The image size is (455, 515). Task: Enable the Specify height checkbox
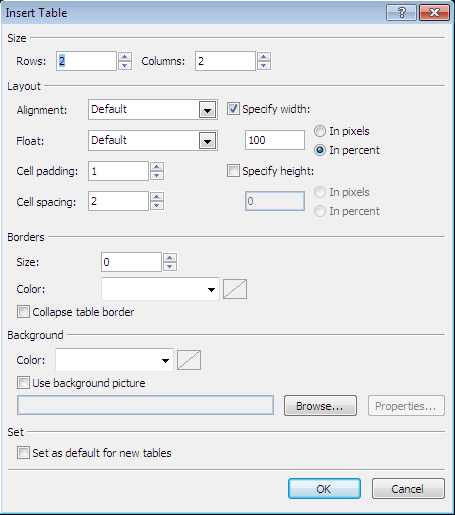point(233,171)
